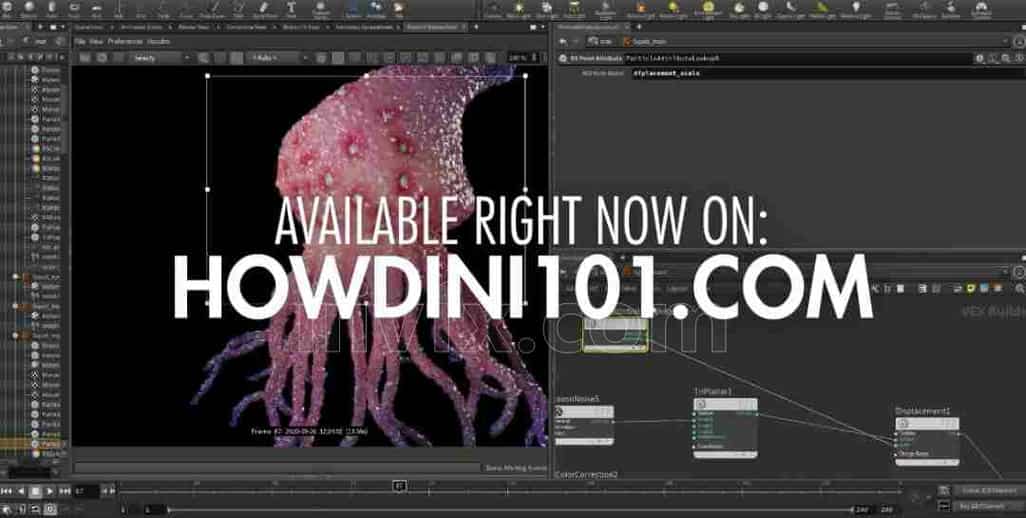The image size is (1026, 518).
Task: Open the render view Preferences menu
Action: (x=125, y=41)
